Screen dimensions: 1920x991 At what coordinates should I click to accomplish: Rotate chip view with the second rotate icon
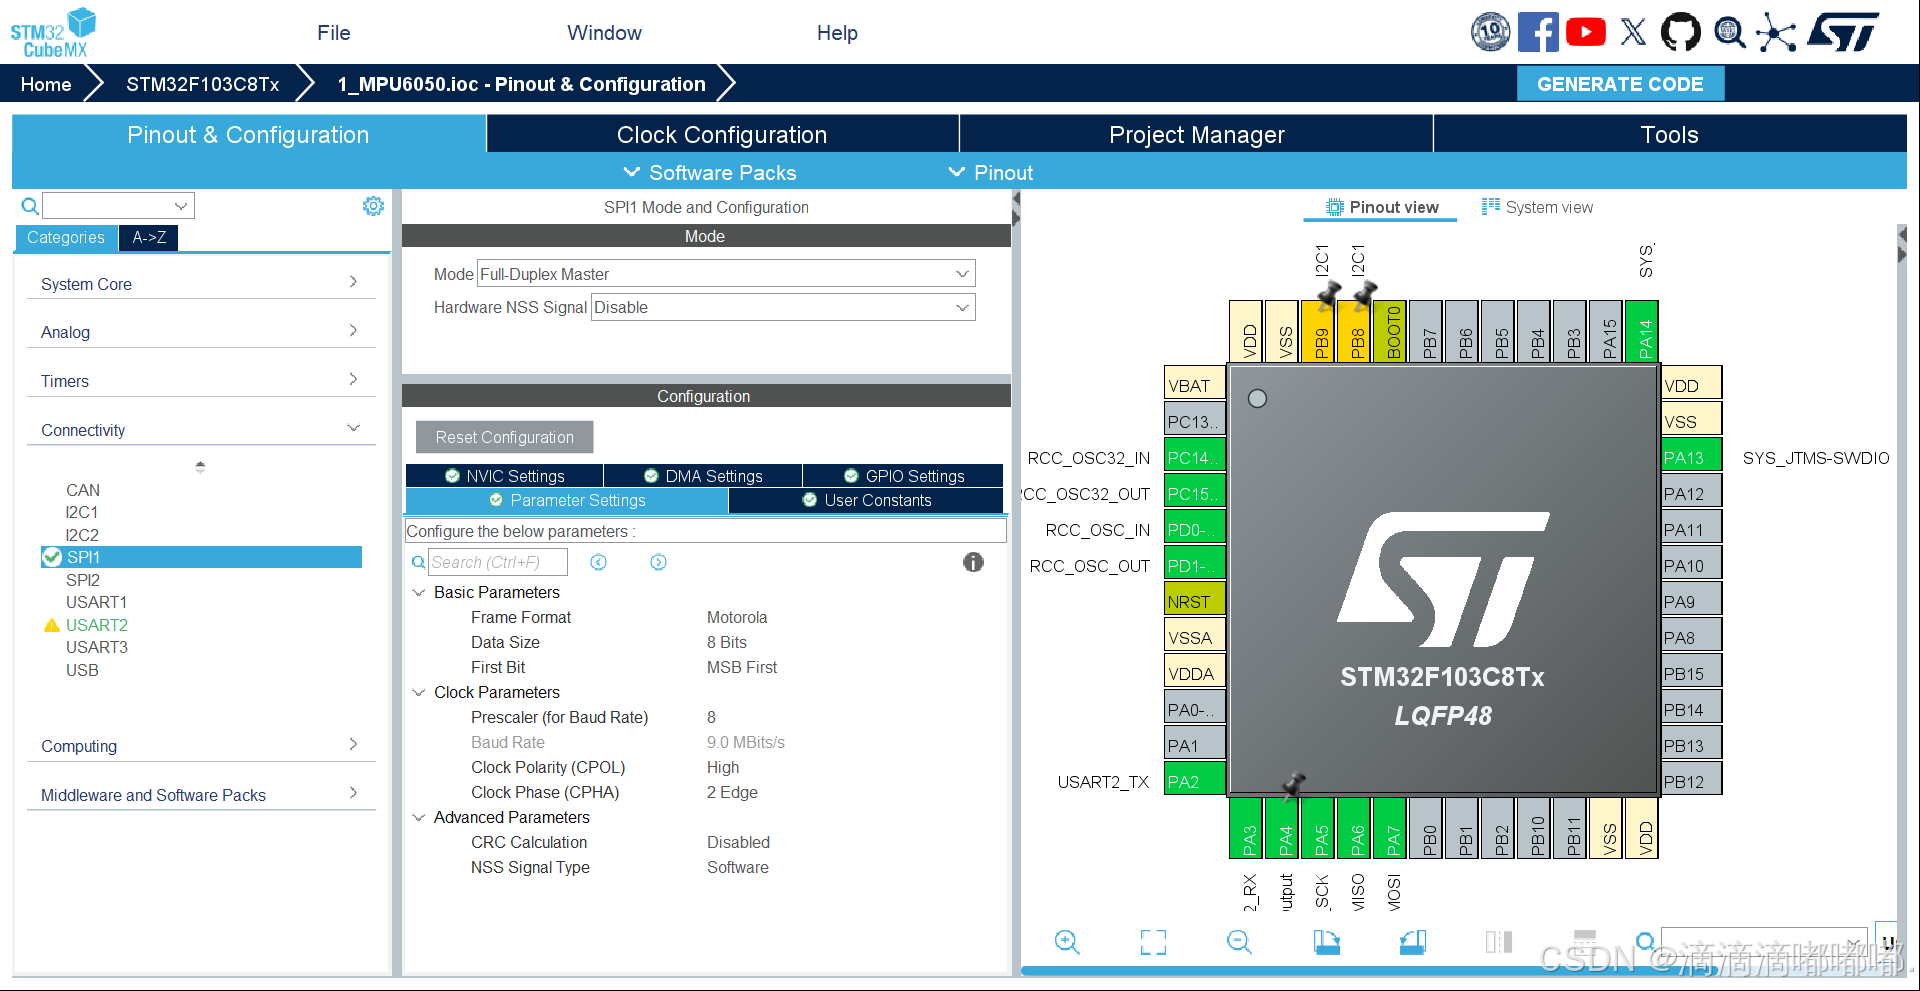1413,942
